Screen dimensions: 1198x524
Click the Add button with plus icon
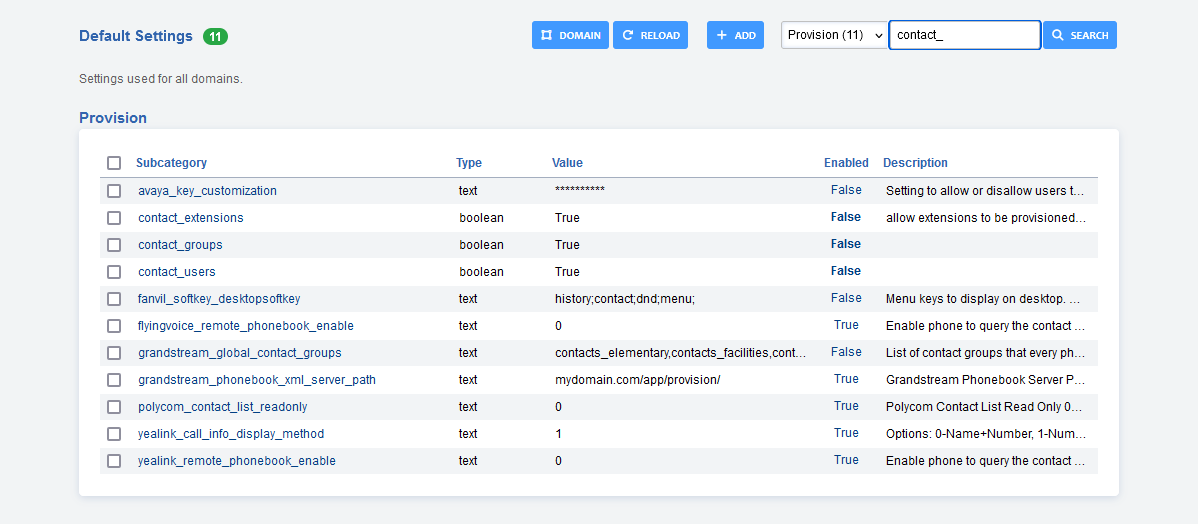pos(735,35)
